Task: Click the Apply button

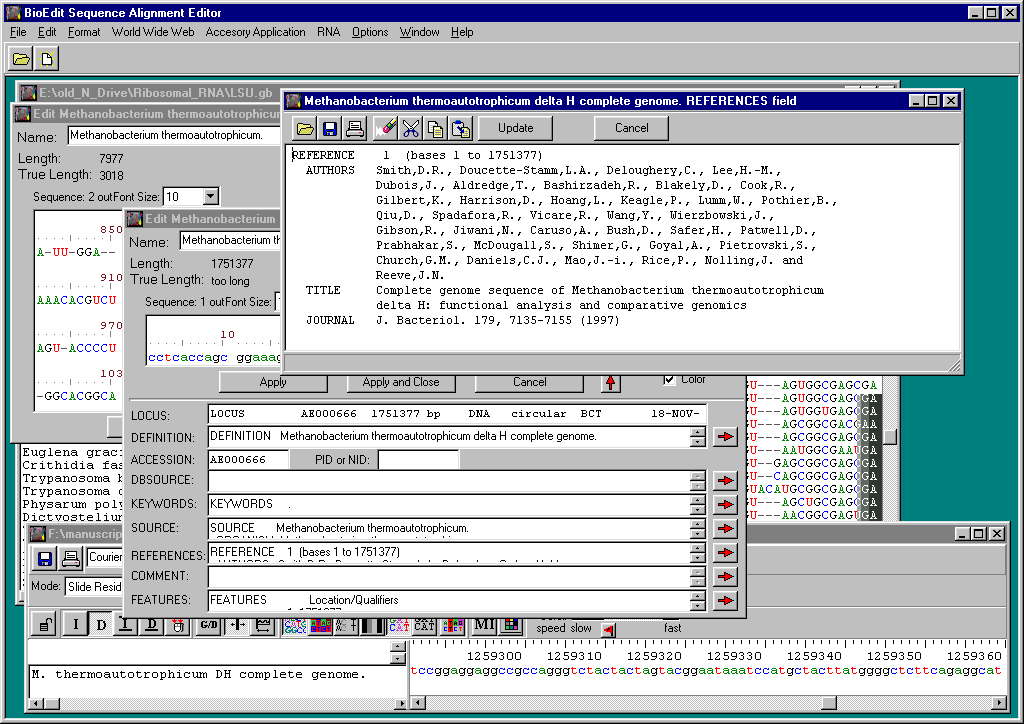Action: (x=273, y=383)
